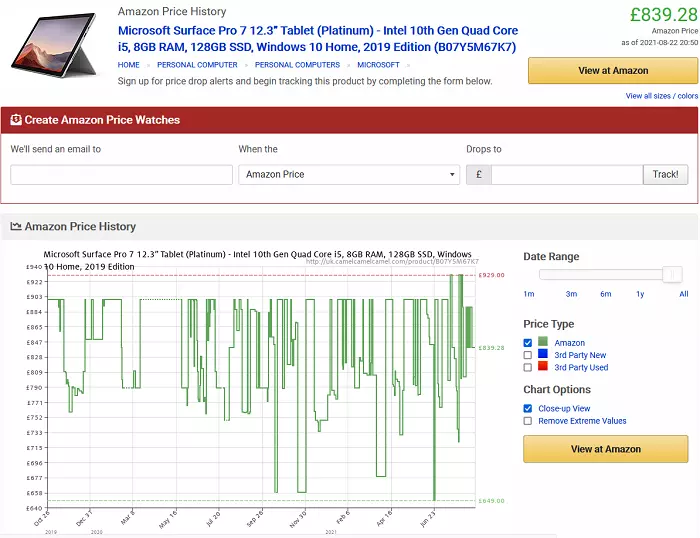
Task: Open the Surface Pro 7 product thumbnail
Action: pos(54,46)
